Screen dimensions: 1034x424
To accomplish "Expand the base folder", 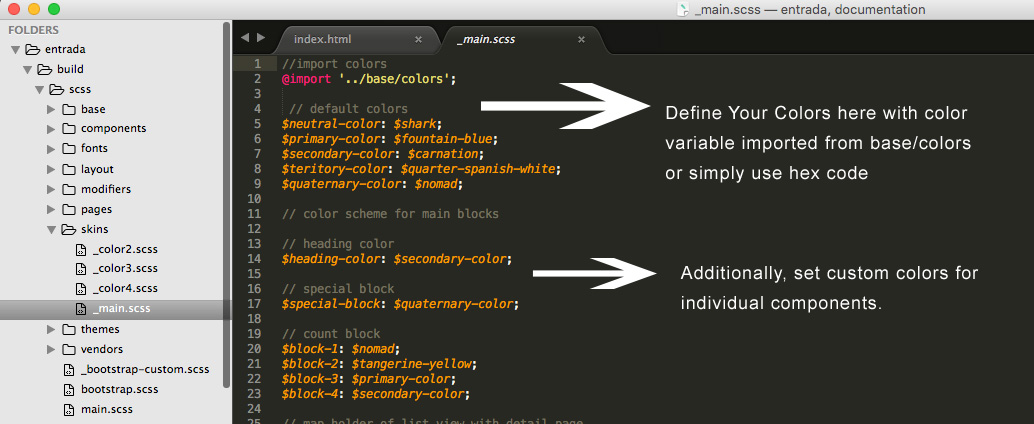I will tap(51, 109).
